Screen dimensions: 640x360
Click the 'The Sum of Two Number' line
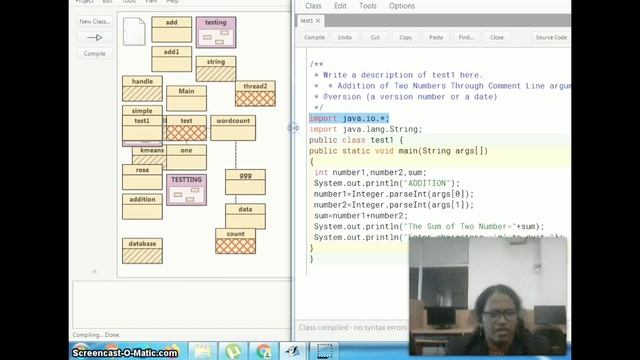tap(429, 227)
